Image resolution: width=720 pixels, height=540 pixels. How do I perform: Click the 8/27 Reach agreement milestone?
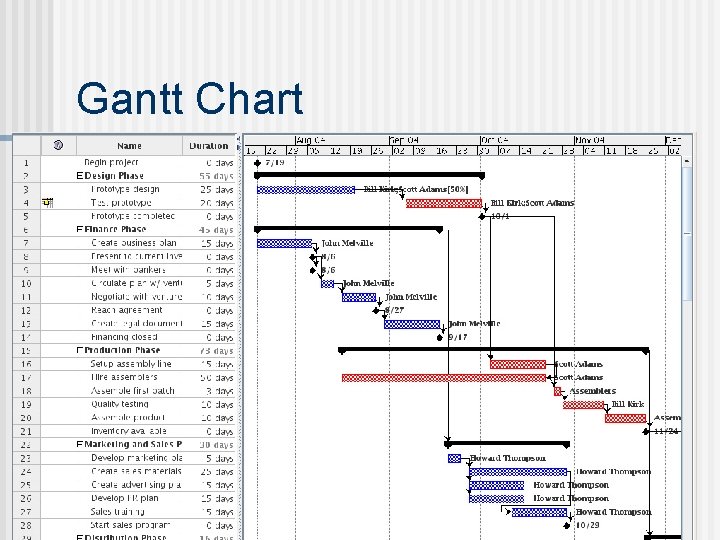coord(376,310)
